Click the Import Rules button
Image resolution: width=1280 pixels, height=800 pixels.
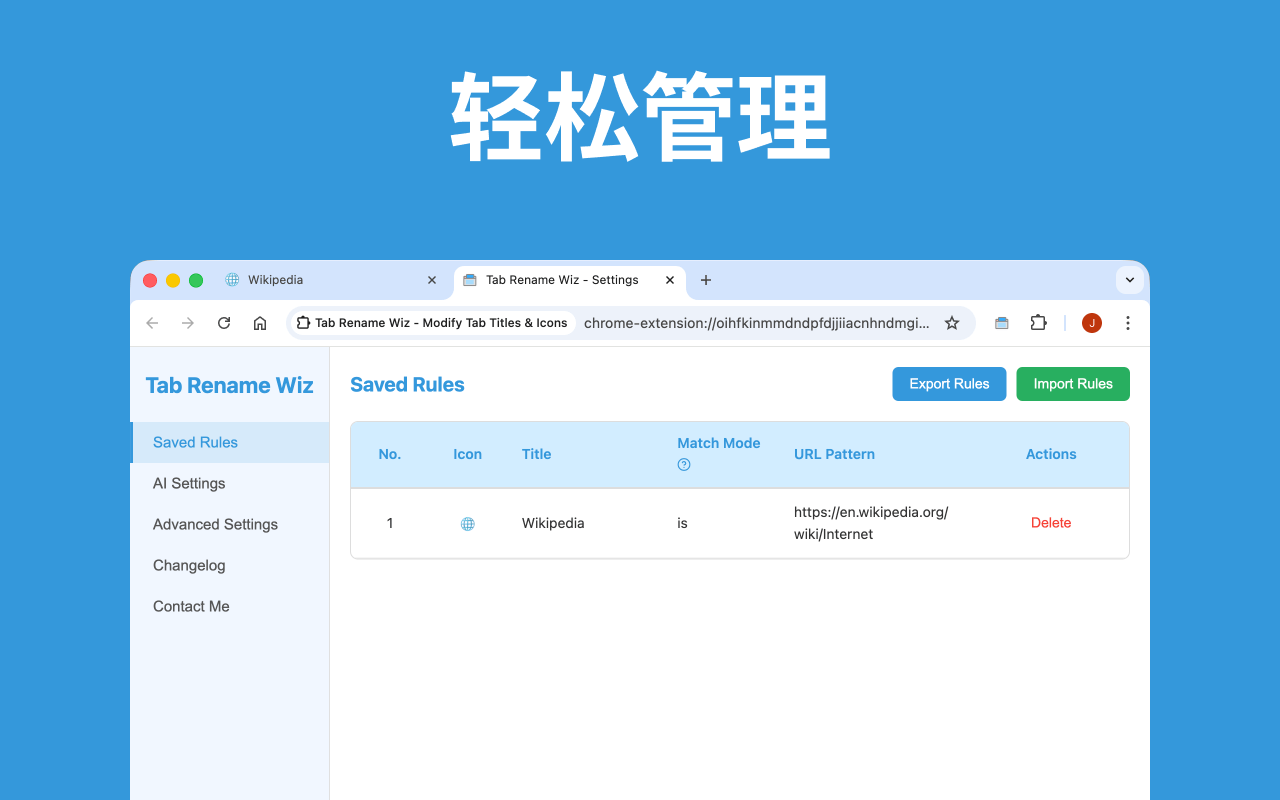1072,383
